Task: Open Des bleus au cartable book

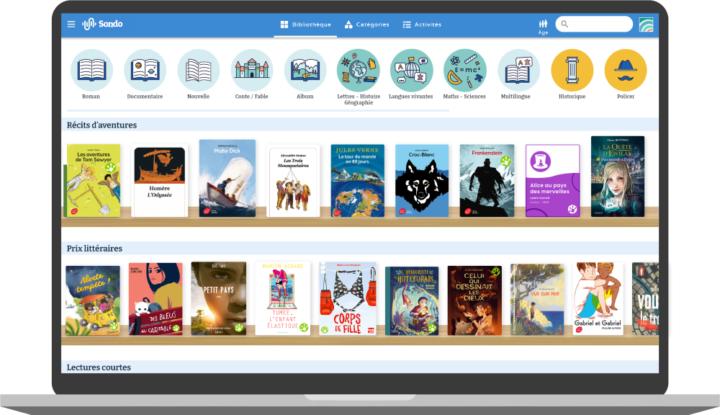Action: [x=156, y=299]
